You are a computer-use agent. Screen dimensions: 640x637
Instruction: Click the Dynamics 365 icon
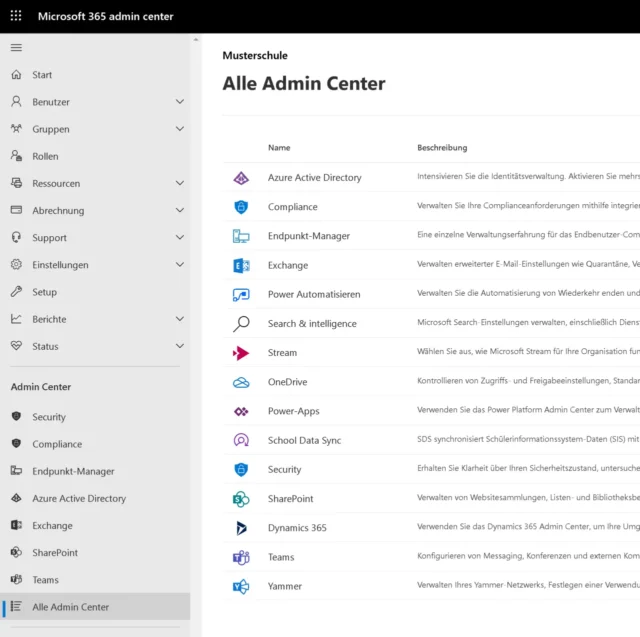241,528
